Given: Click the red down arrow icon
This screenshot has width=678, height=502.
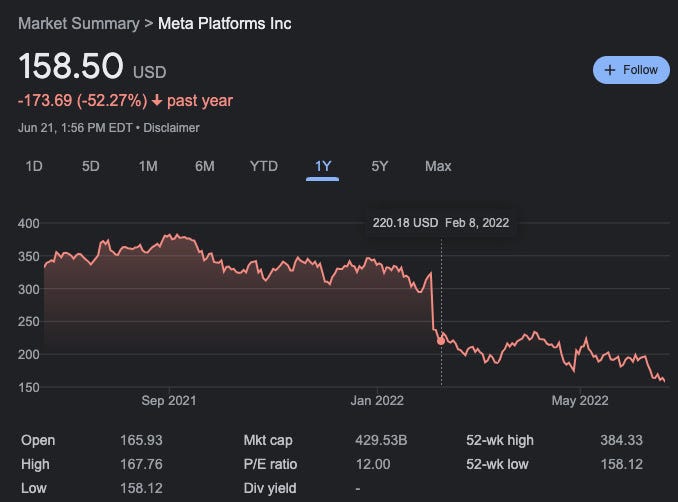Looking at the screenshot, I should 157,101.
